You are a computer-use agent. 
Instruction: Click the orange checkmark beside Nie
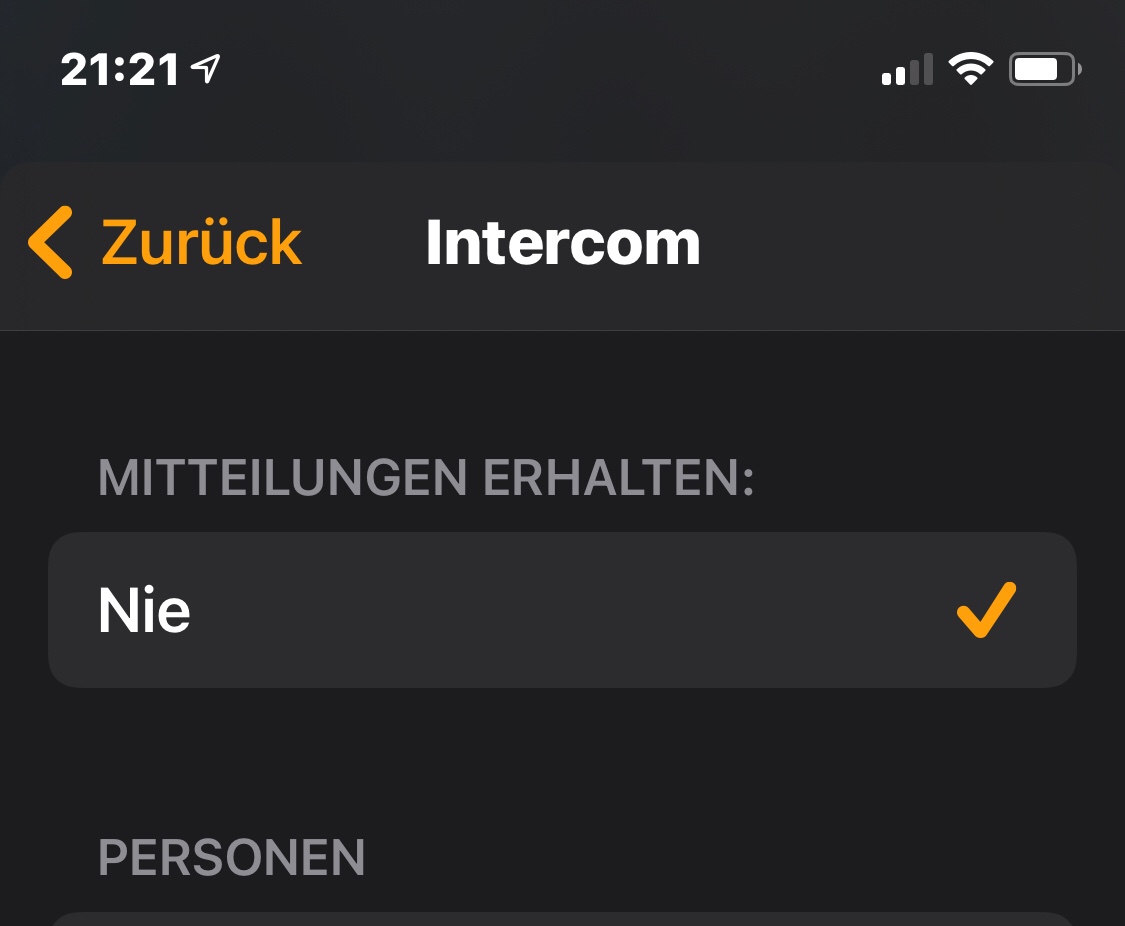click(x=986, y=609)
